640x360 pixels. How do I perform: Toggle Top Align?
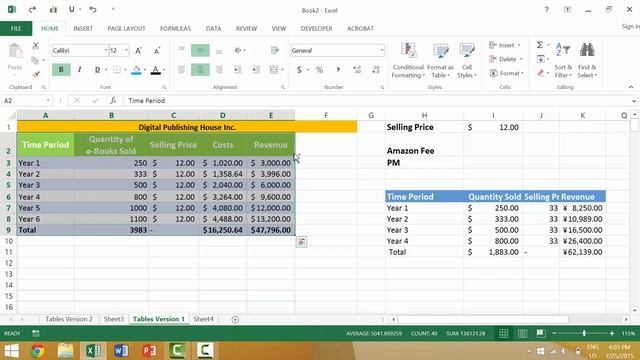(x=181, y=49)
